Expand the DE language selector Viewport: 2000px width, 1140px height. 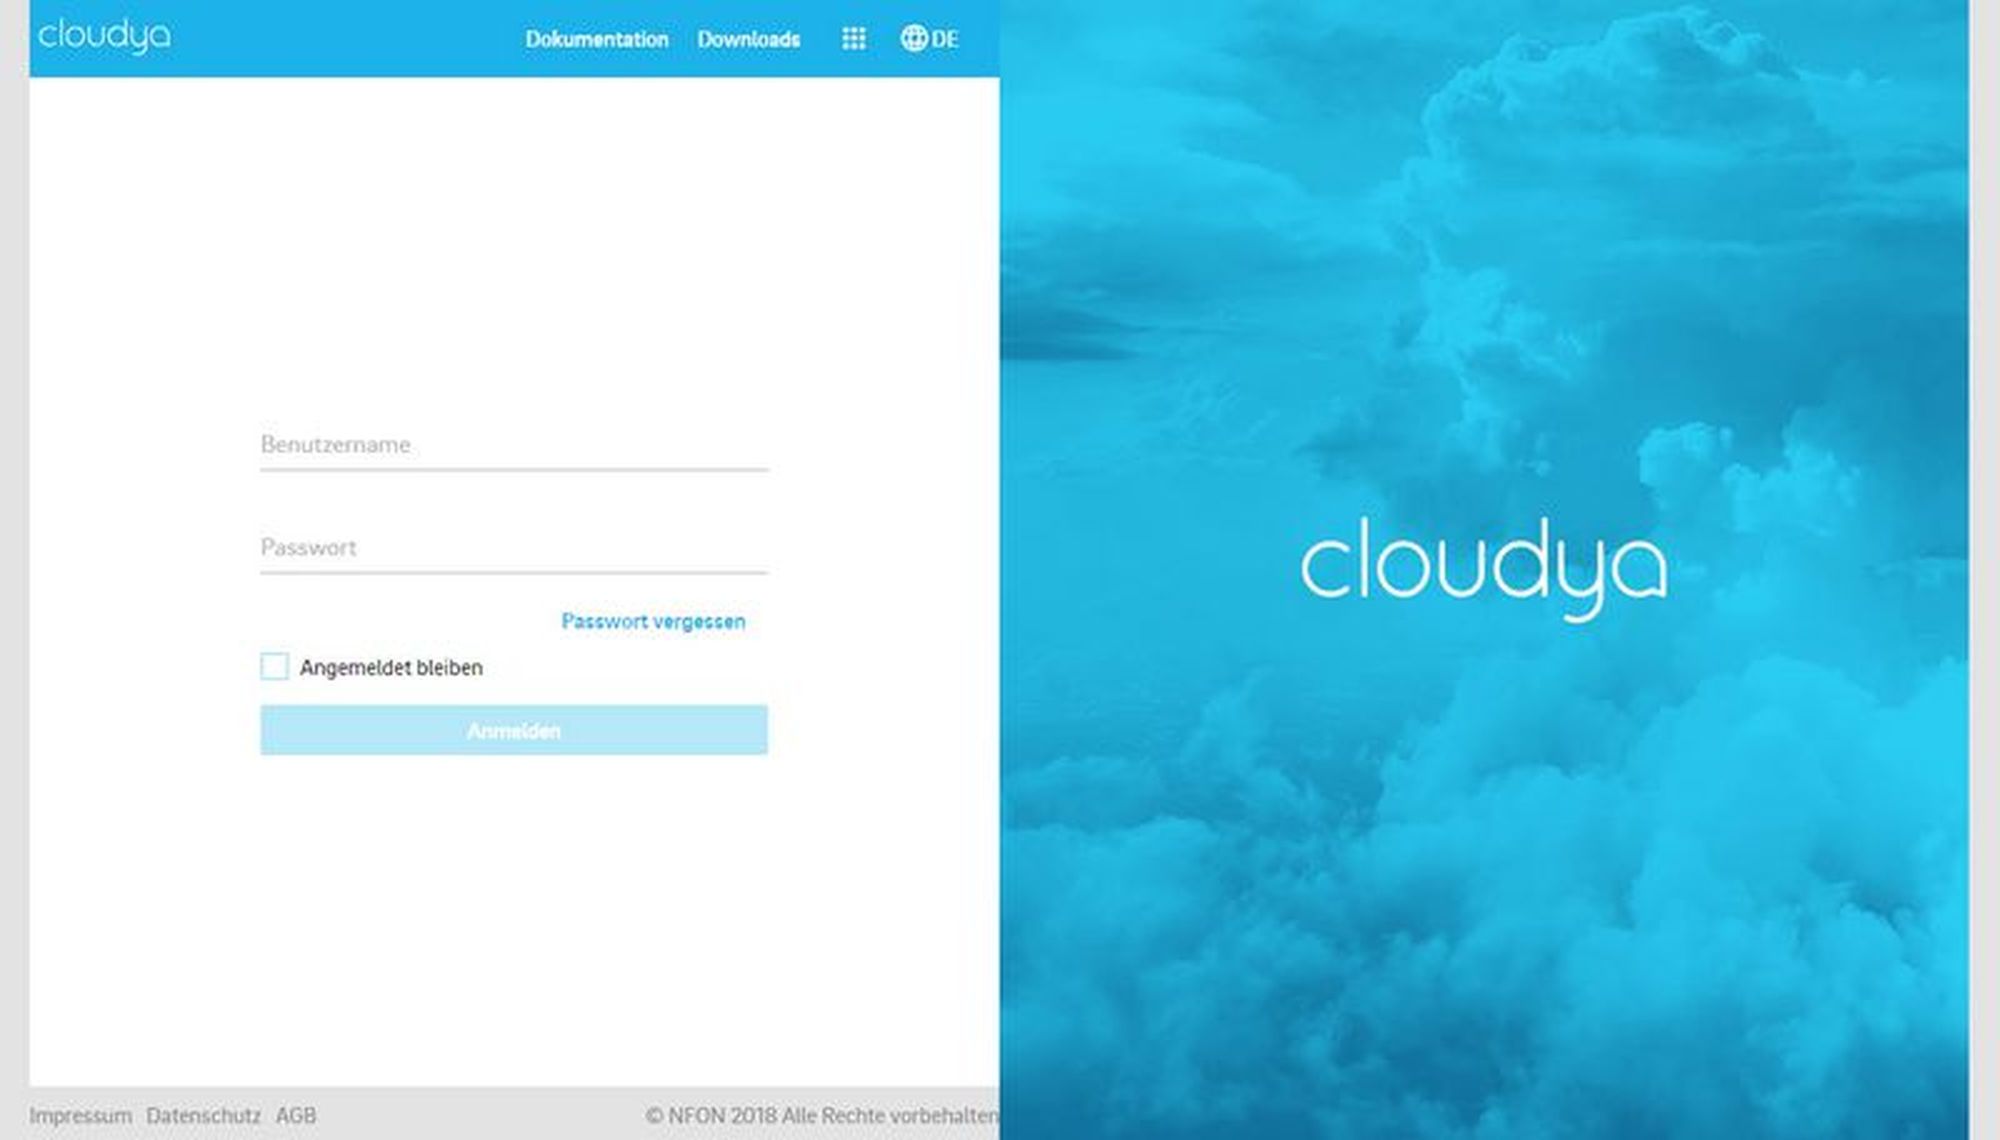point(945,39)
